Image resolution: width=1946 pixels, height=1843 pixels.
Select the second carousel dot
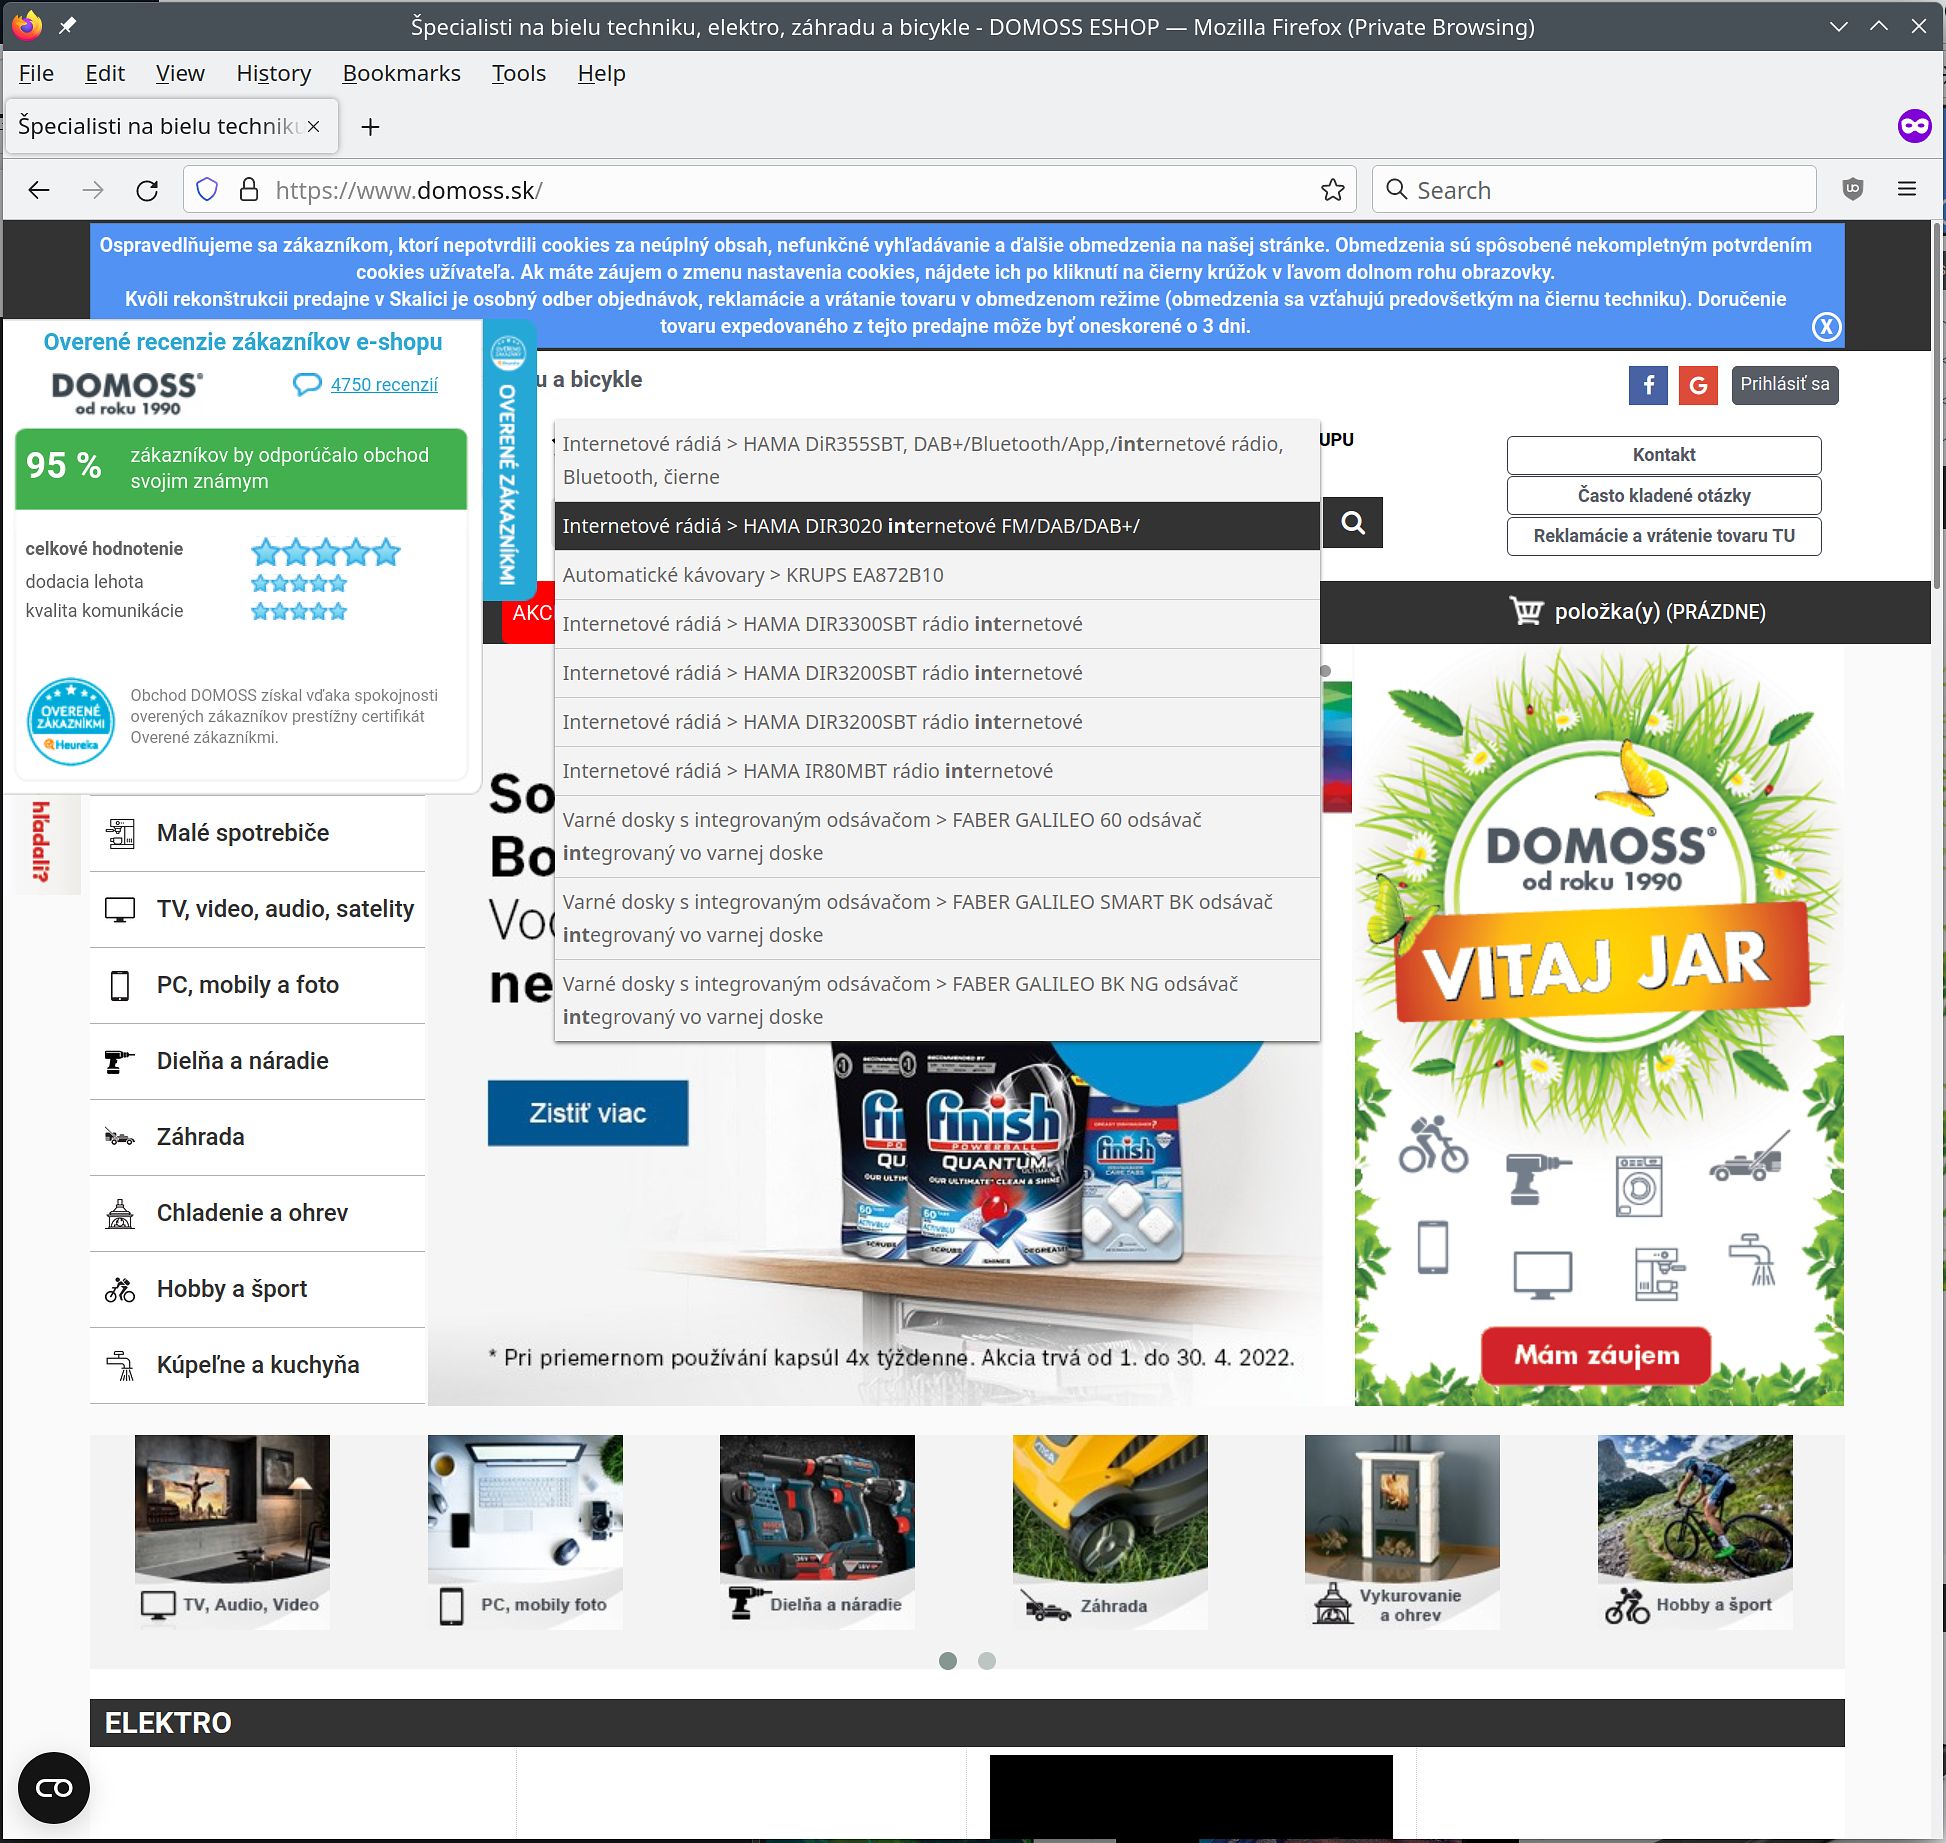(987, 1661)
